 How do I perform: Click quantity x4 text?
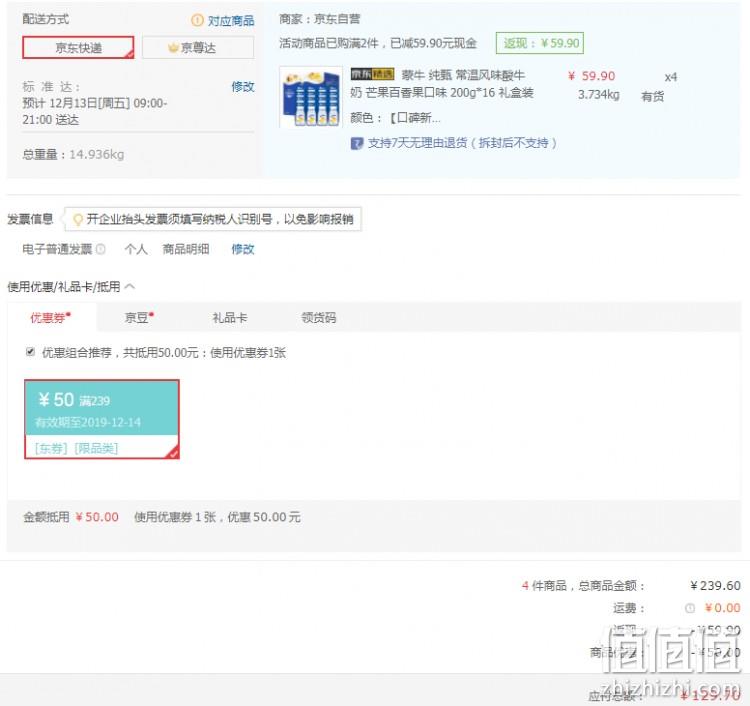pos(671,77)
